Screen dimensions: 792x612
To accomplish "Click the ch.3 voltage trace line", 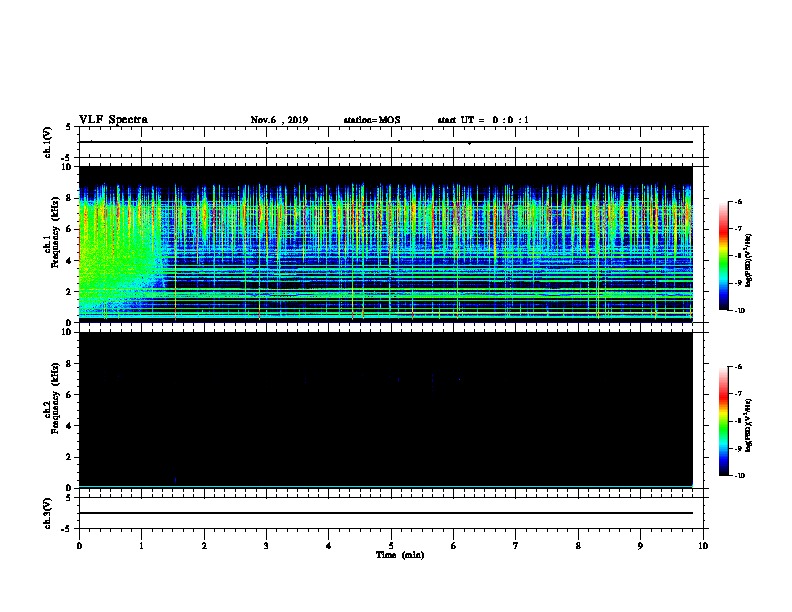I will click(386, 513).
